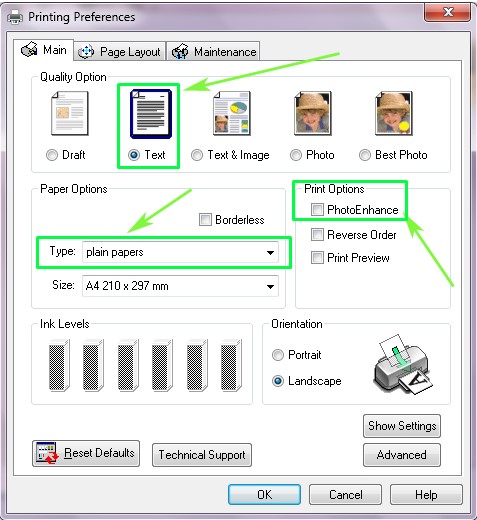Confirm with the OK button
The width and height of the screenshot is (477, 520).
point(264,495)
